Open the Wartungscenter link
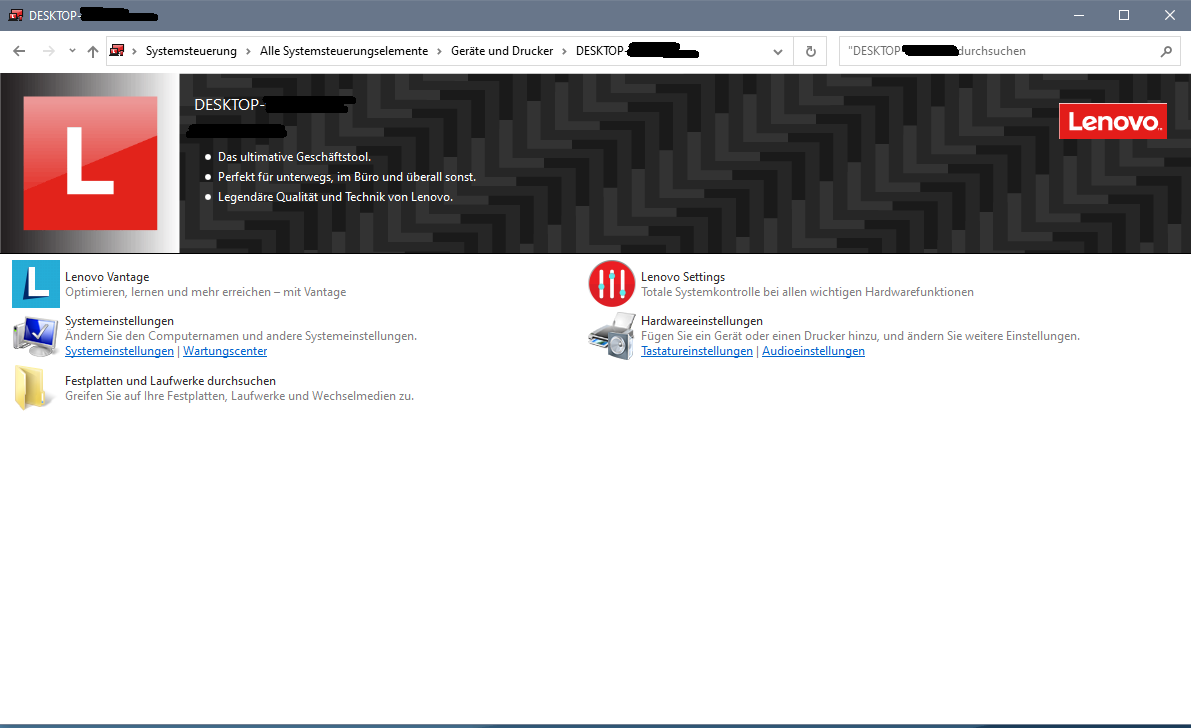Viewport: 1191px width, 728px height. point(225,351)
